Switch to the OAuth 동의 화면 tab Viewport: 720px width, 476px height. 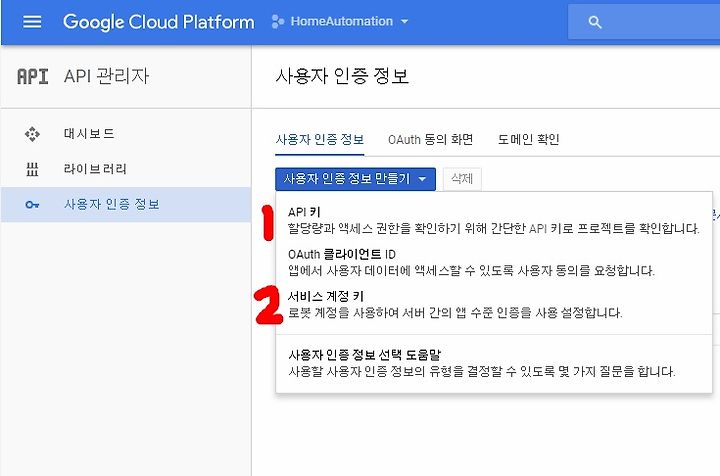(x=430, y=140)
